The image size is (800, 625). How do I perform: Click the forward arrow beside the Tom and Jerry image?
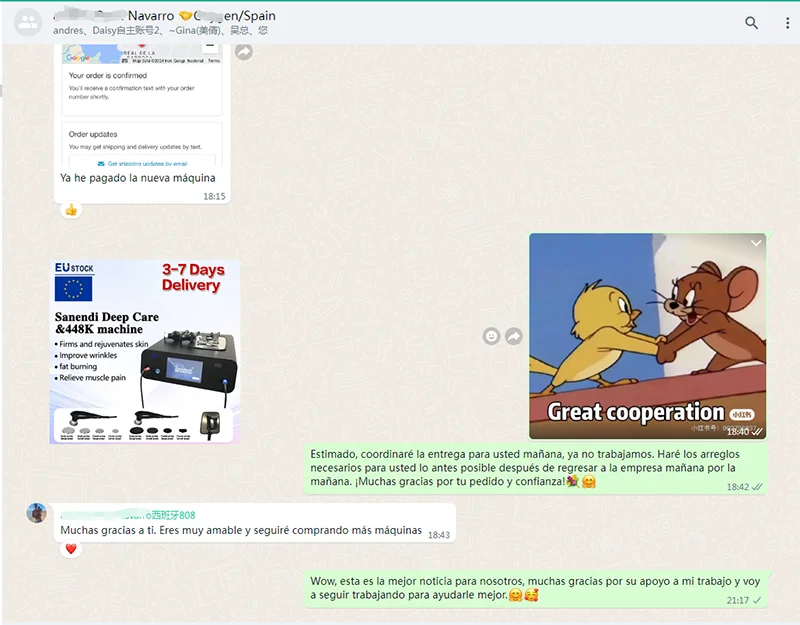point(514,336)
